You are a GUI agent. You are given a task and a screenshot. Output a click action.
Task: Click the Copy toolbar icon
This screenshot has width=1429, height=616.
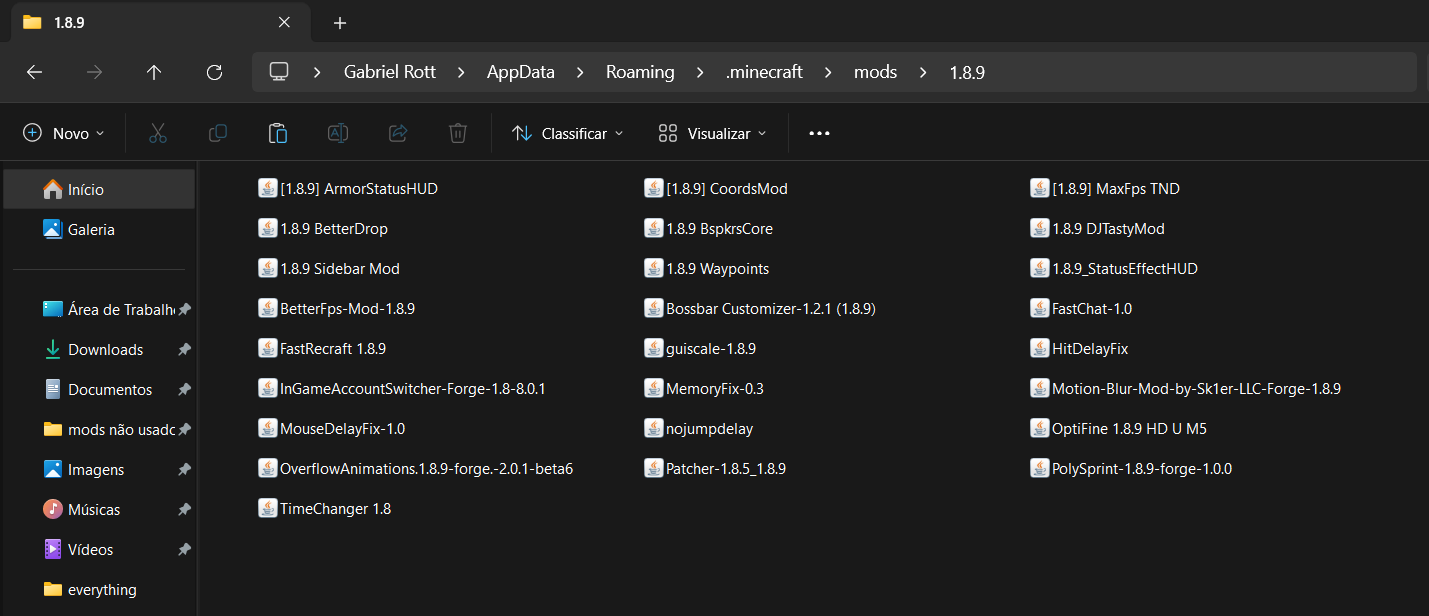[218, 133]
